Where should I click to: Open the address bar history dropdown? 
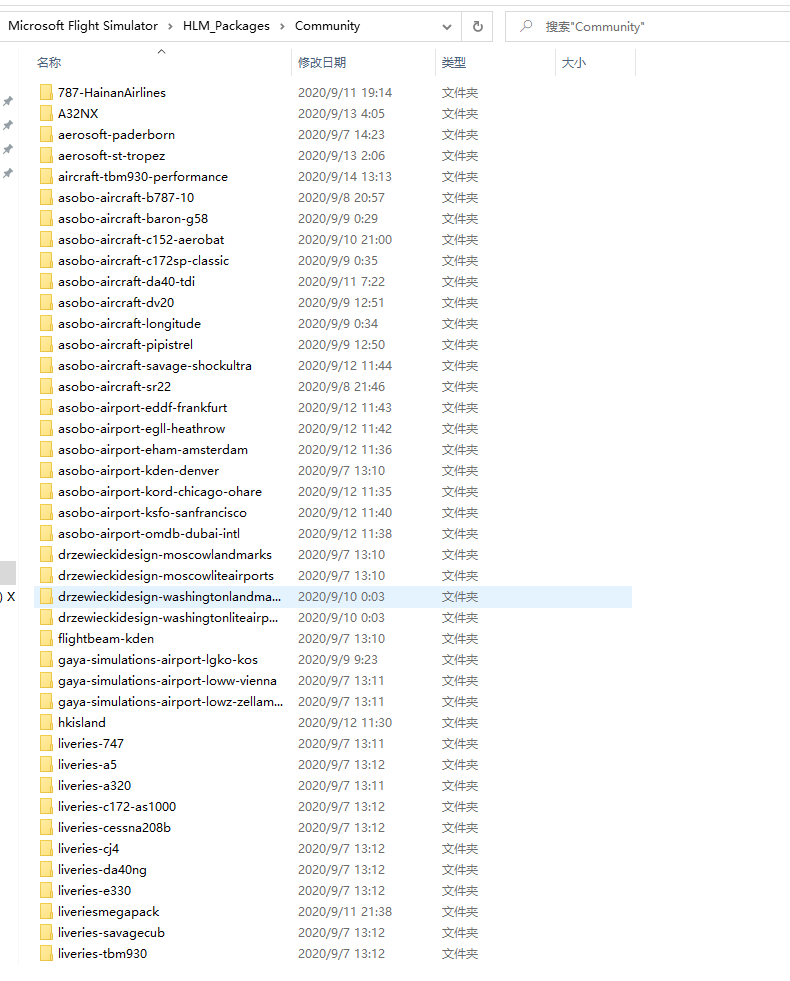click(447, 27)
